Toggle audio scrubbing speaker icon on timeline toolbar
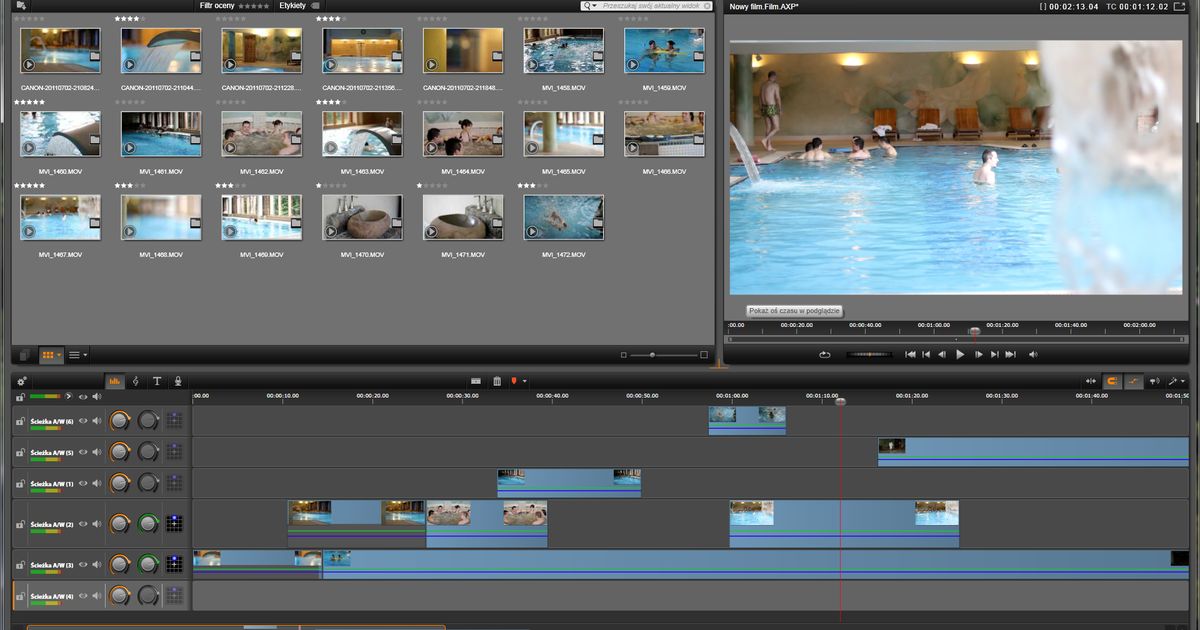Viewport: 1200px width, 630px height. [1154, 381]
